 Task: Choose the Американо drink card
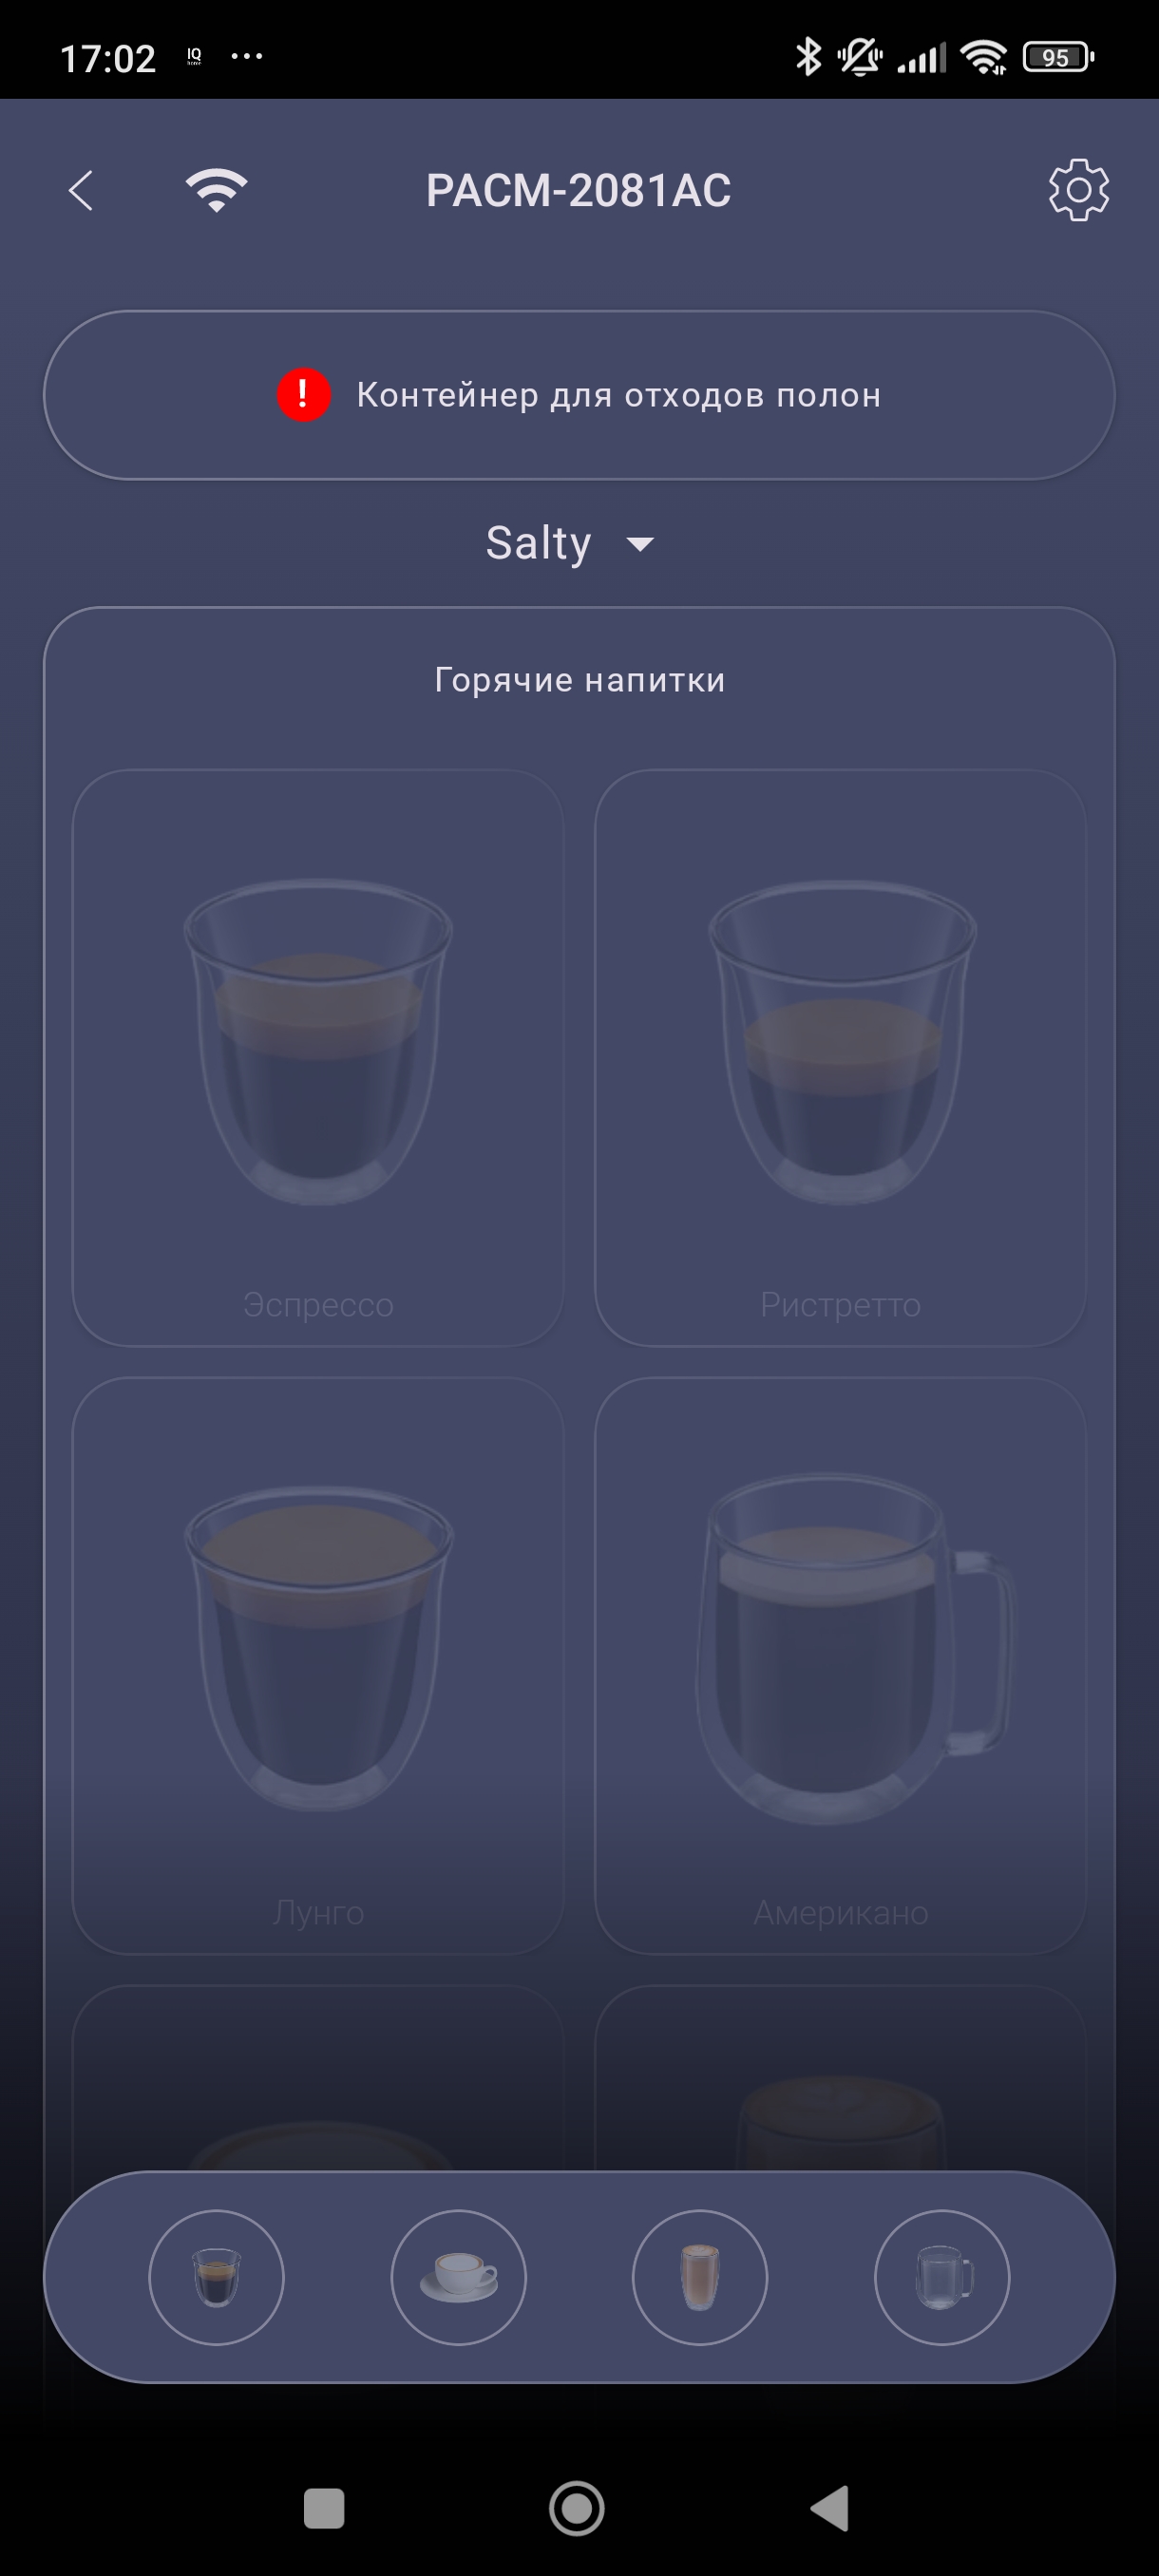(840, 1666)
